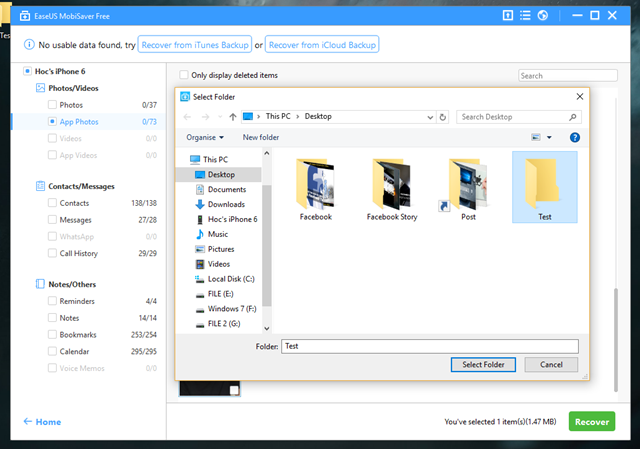Confirm with Select Folder button

pos(483,365)
